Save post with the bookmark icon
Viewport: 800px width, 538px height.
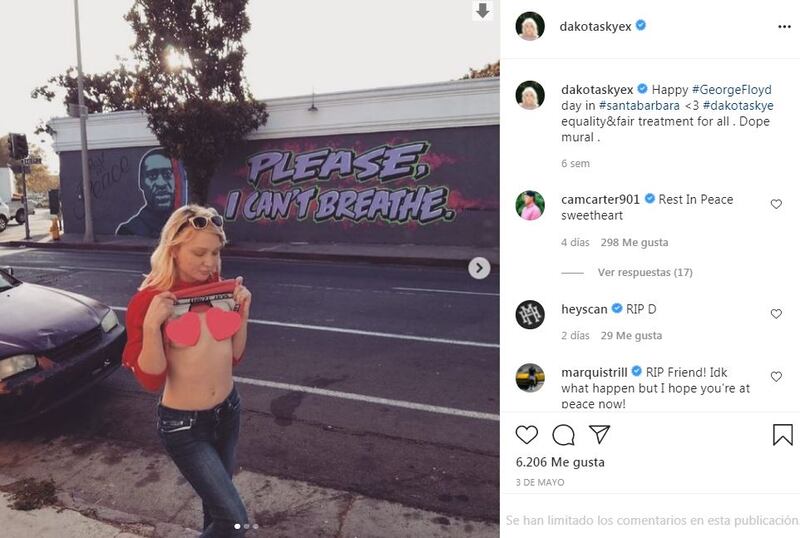(782, 435)
